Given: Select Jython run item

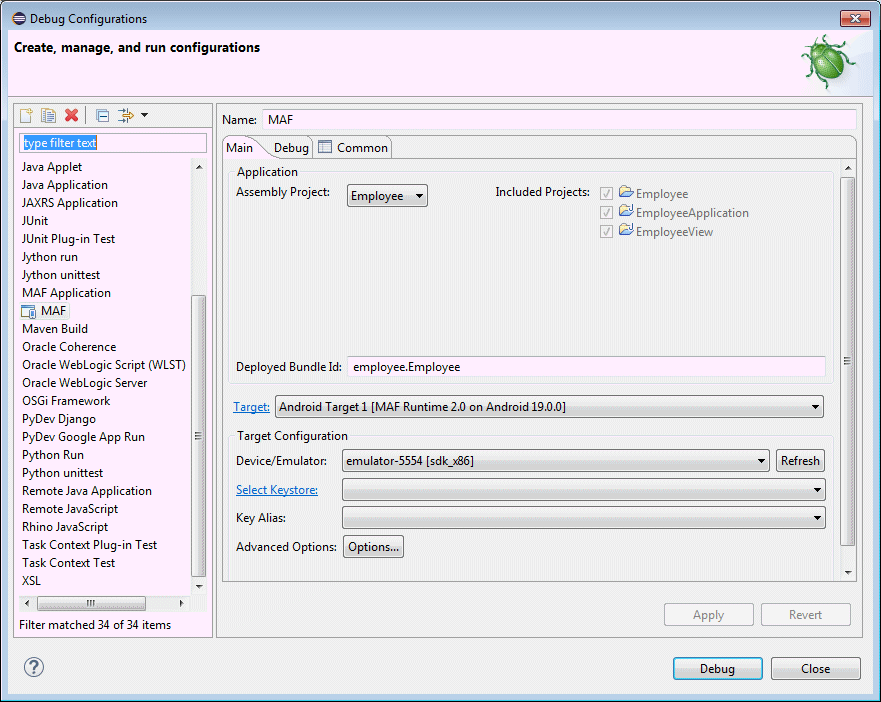Looking at the screenshot, I should [x=49, y=257].
